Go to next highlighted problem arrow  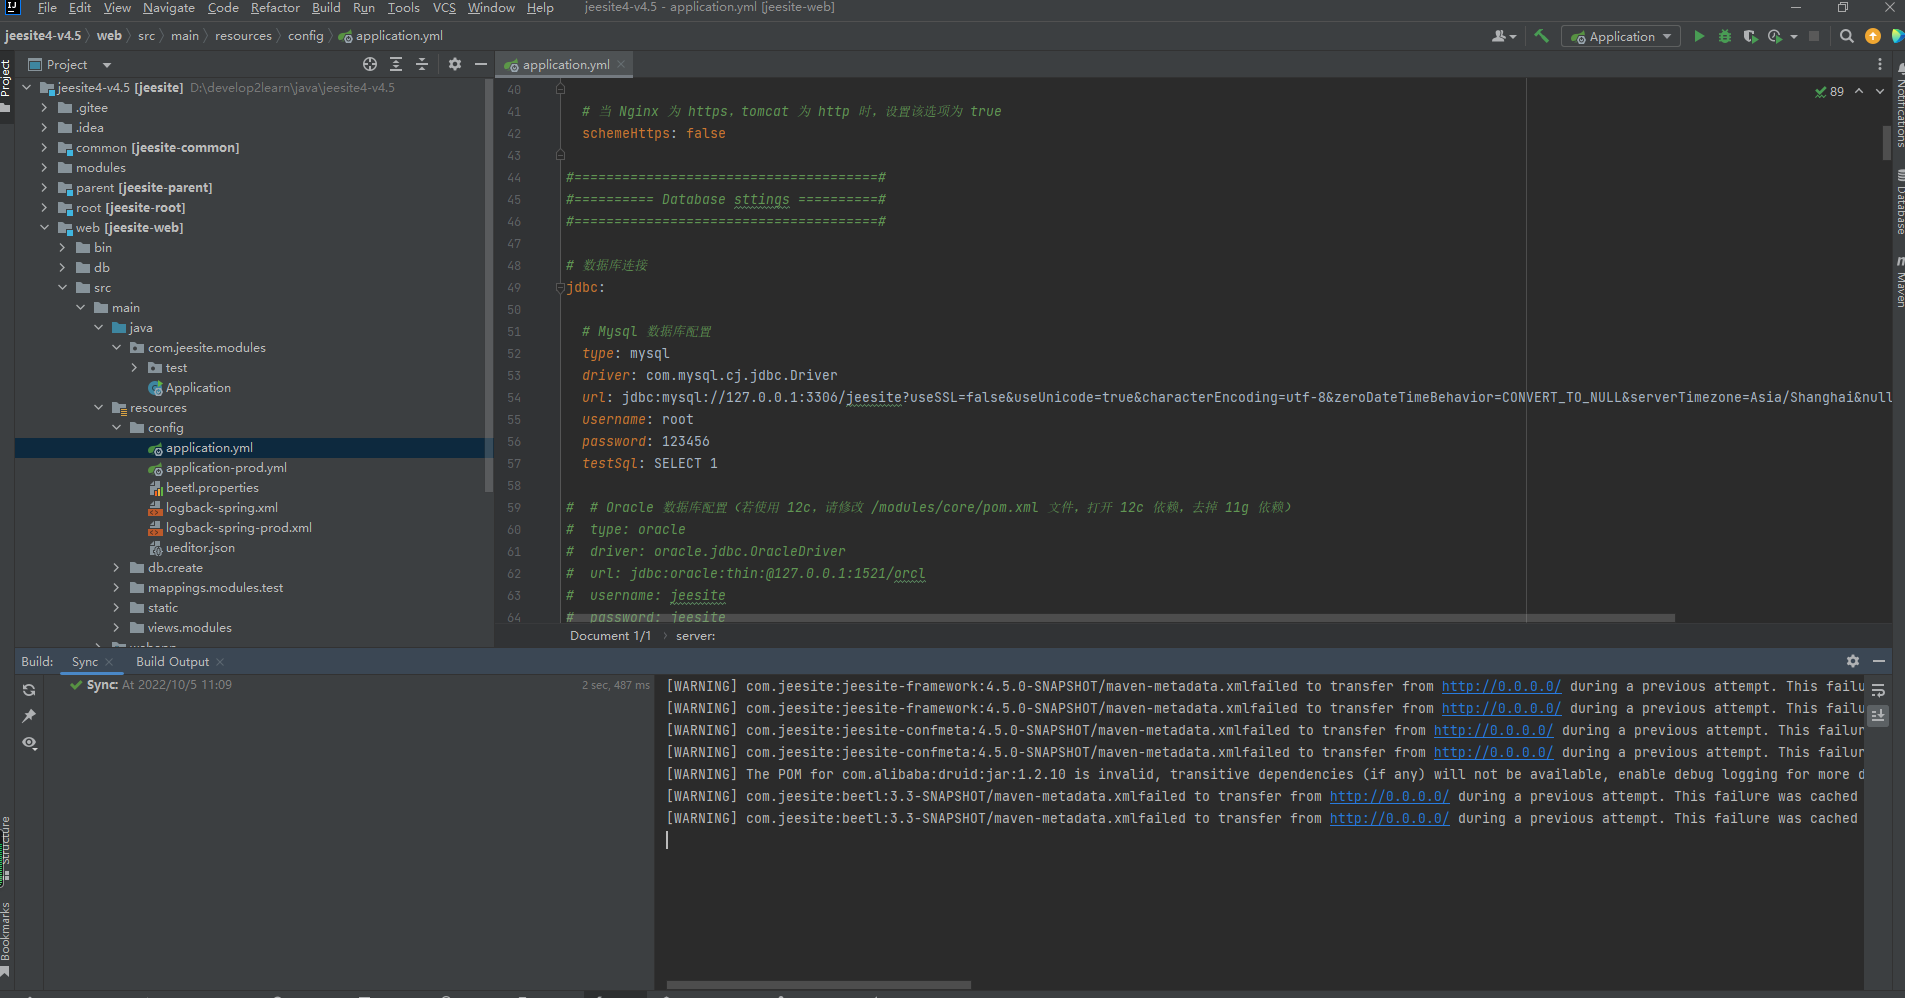pyautogui.click(x=1880, y=91)
